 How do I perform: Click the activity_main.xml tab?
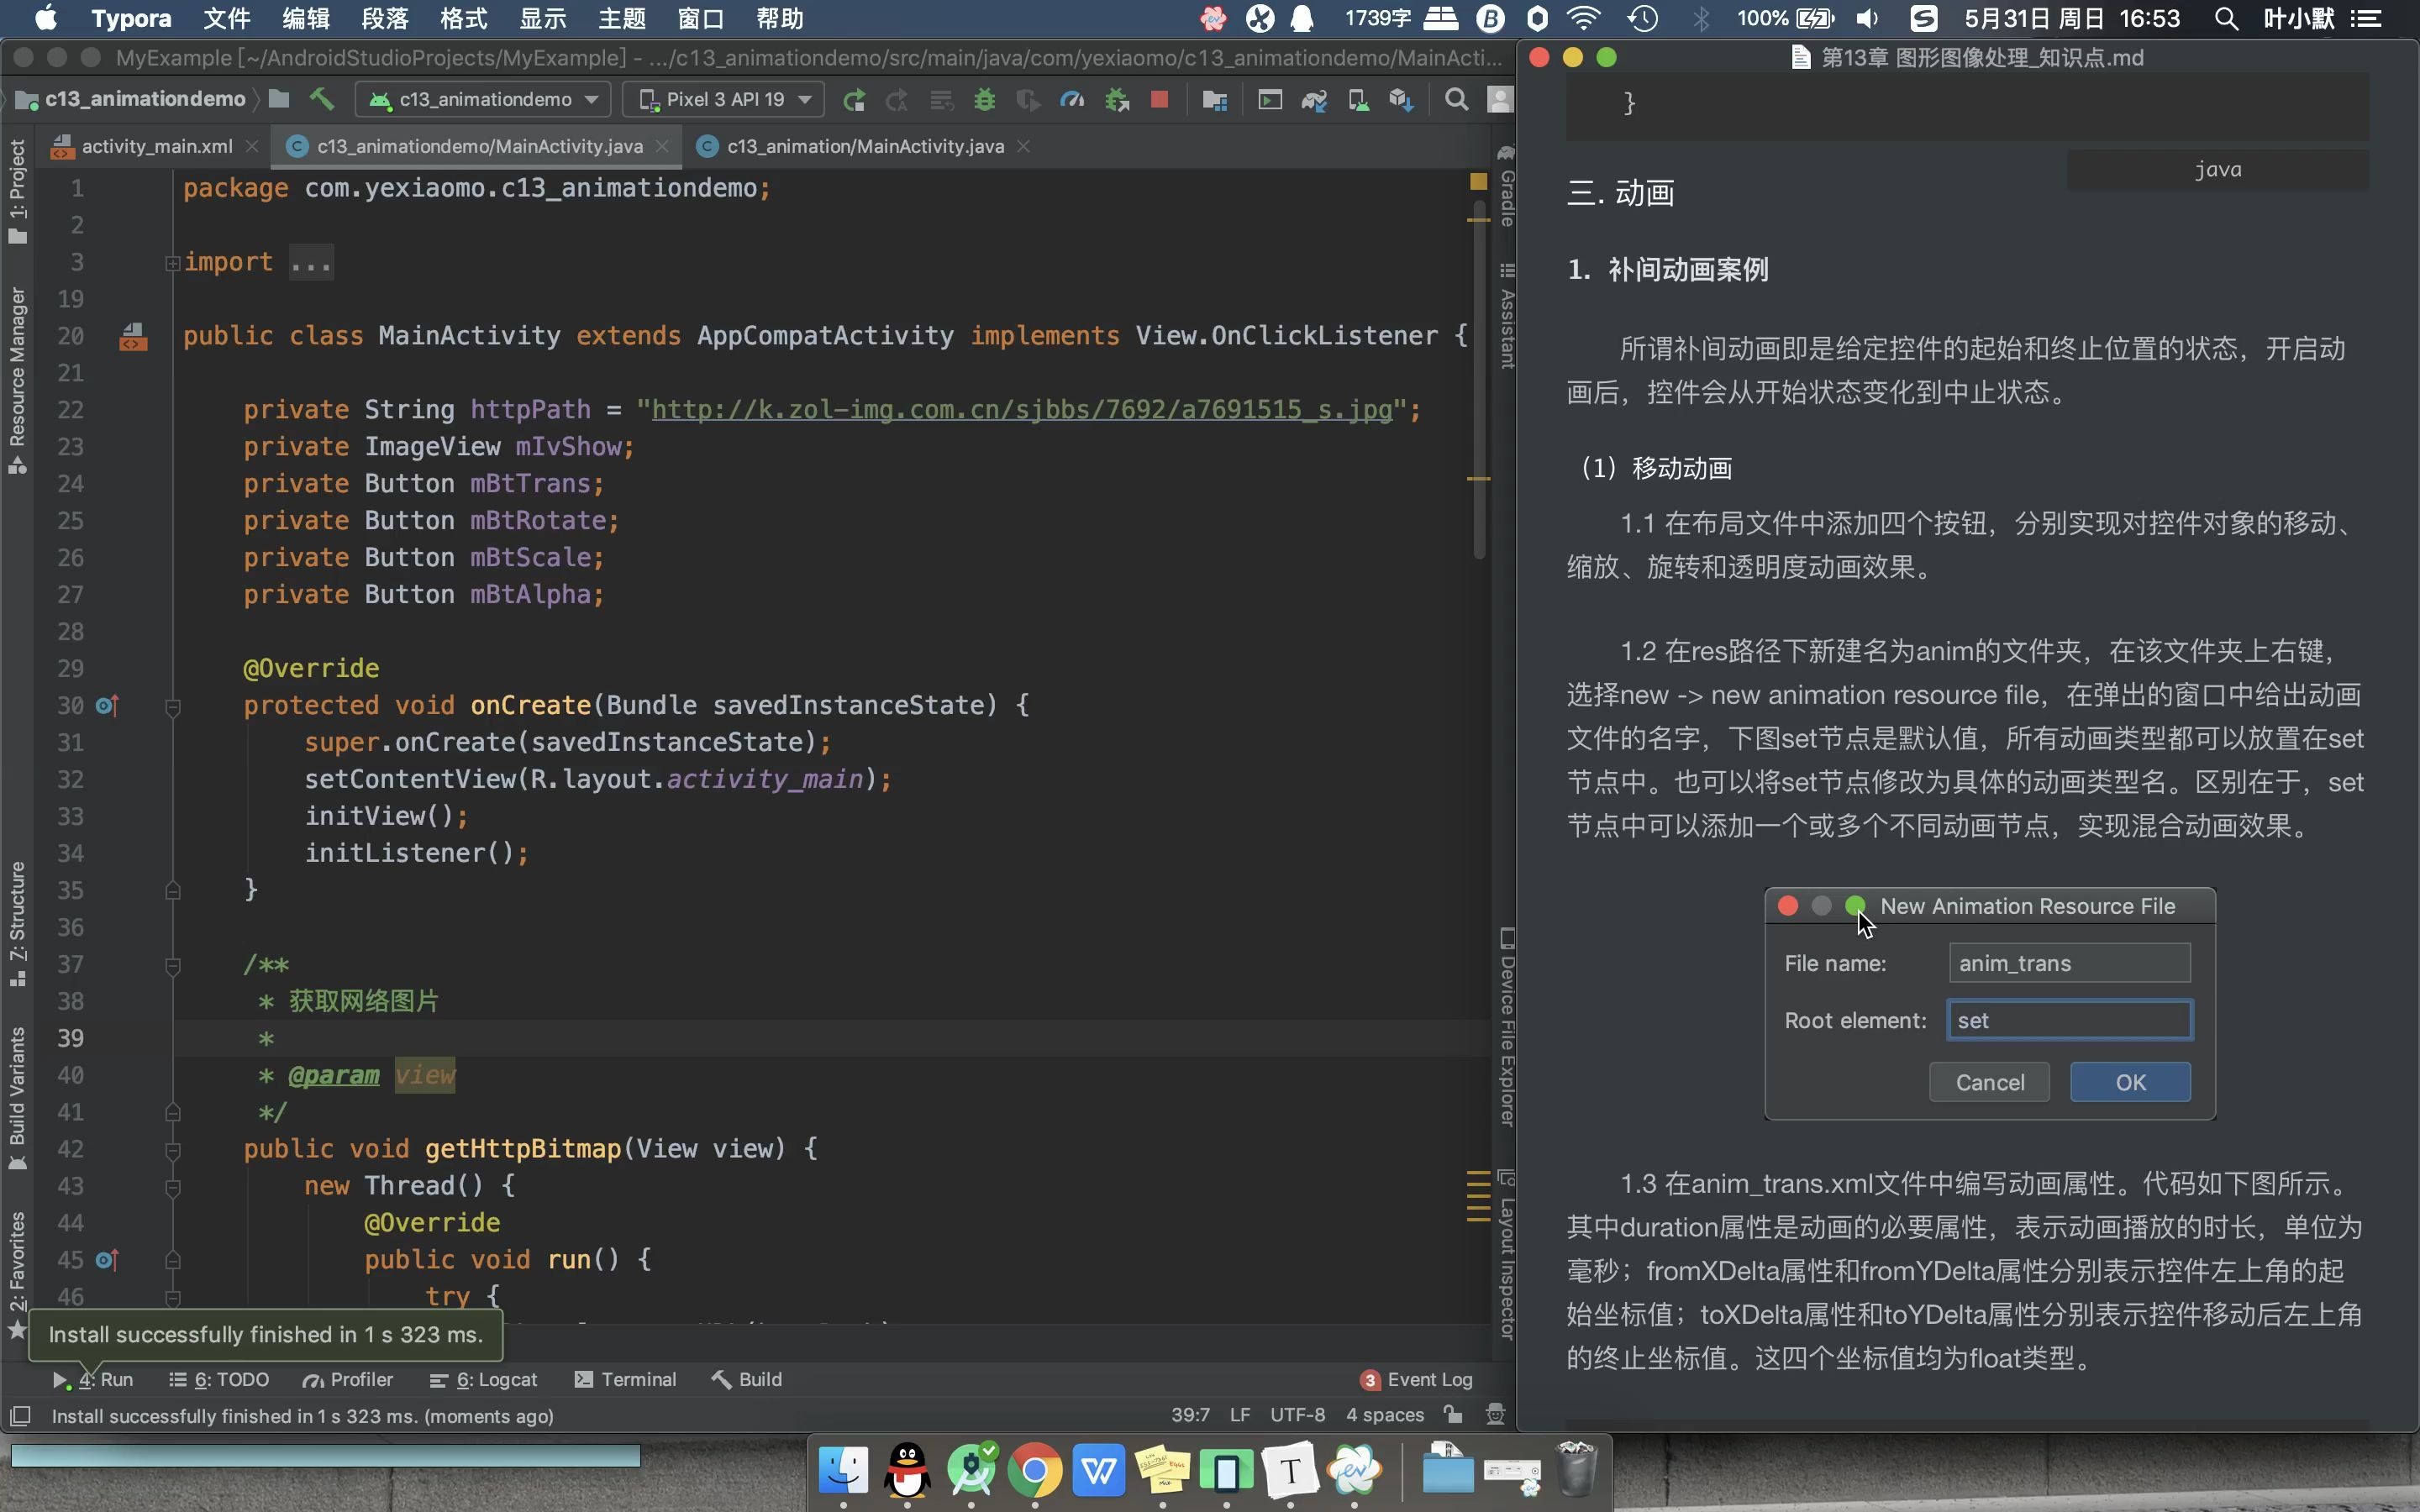point(151,144)
